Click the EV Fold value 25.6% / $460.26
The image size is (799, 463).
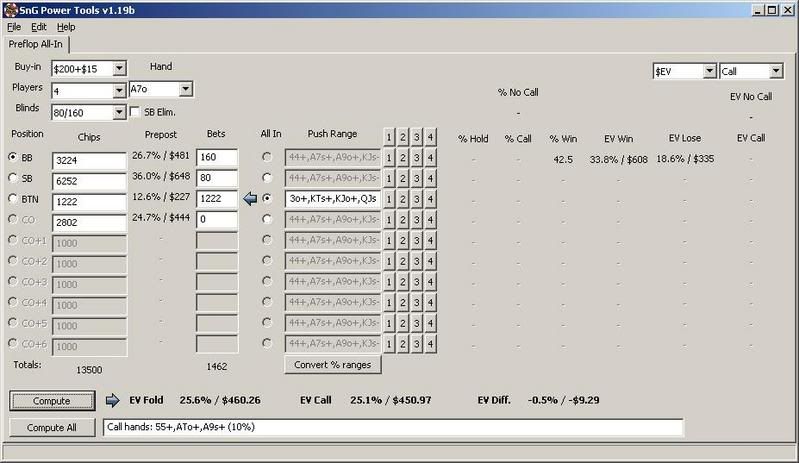[220, 400]
